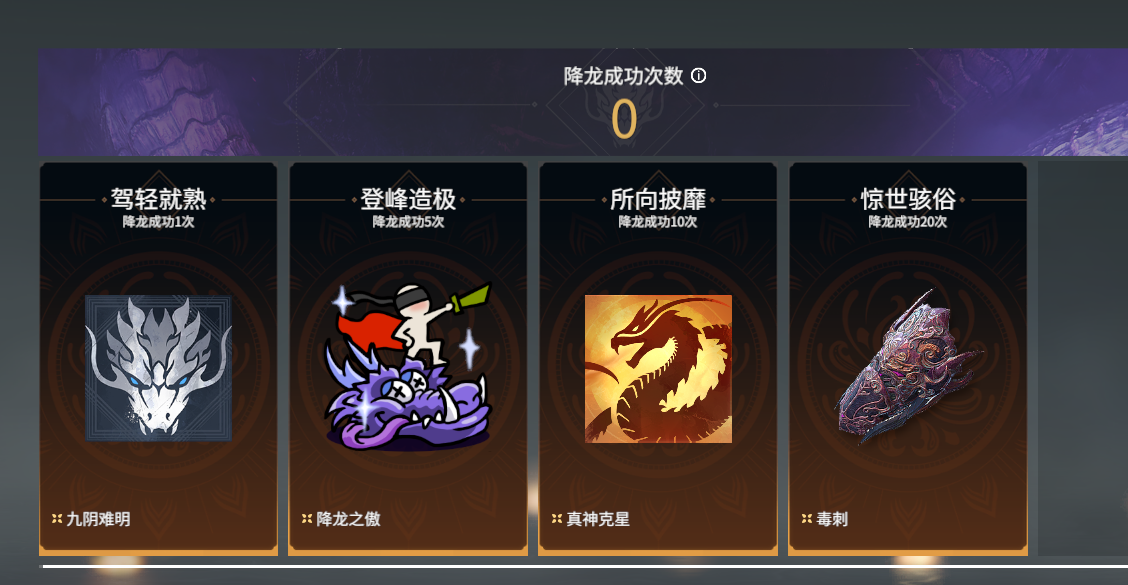This screenshot has height=585, width=1128.
Task: Click the marker icon before 毒刺
Action: [x=806, y=518]
